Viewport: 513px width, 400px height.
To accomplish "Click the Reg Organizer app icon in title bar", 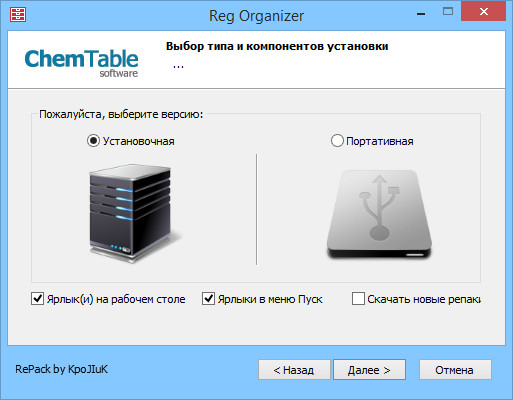I will coord(18,14).
